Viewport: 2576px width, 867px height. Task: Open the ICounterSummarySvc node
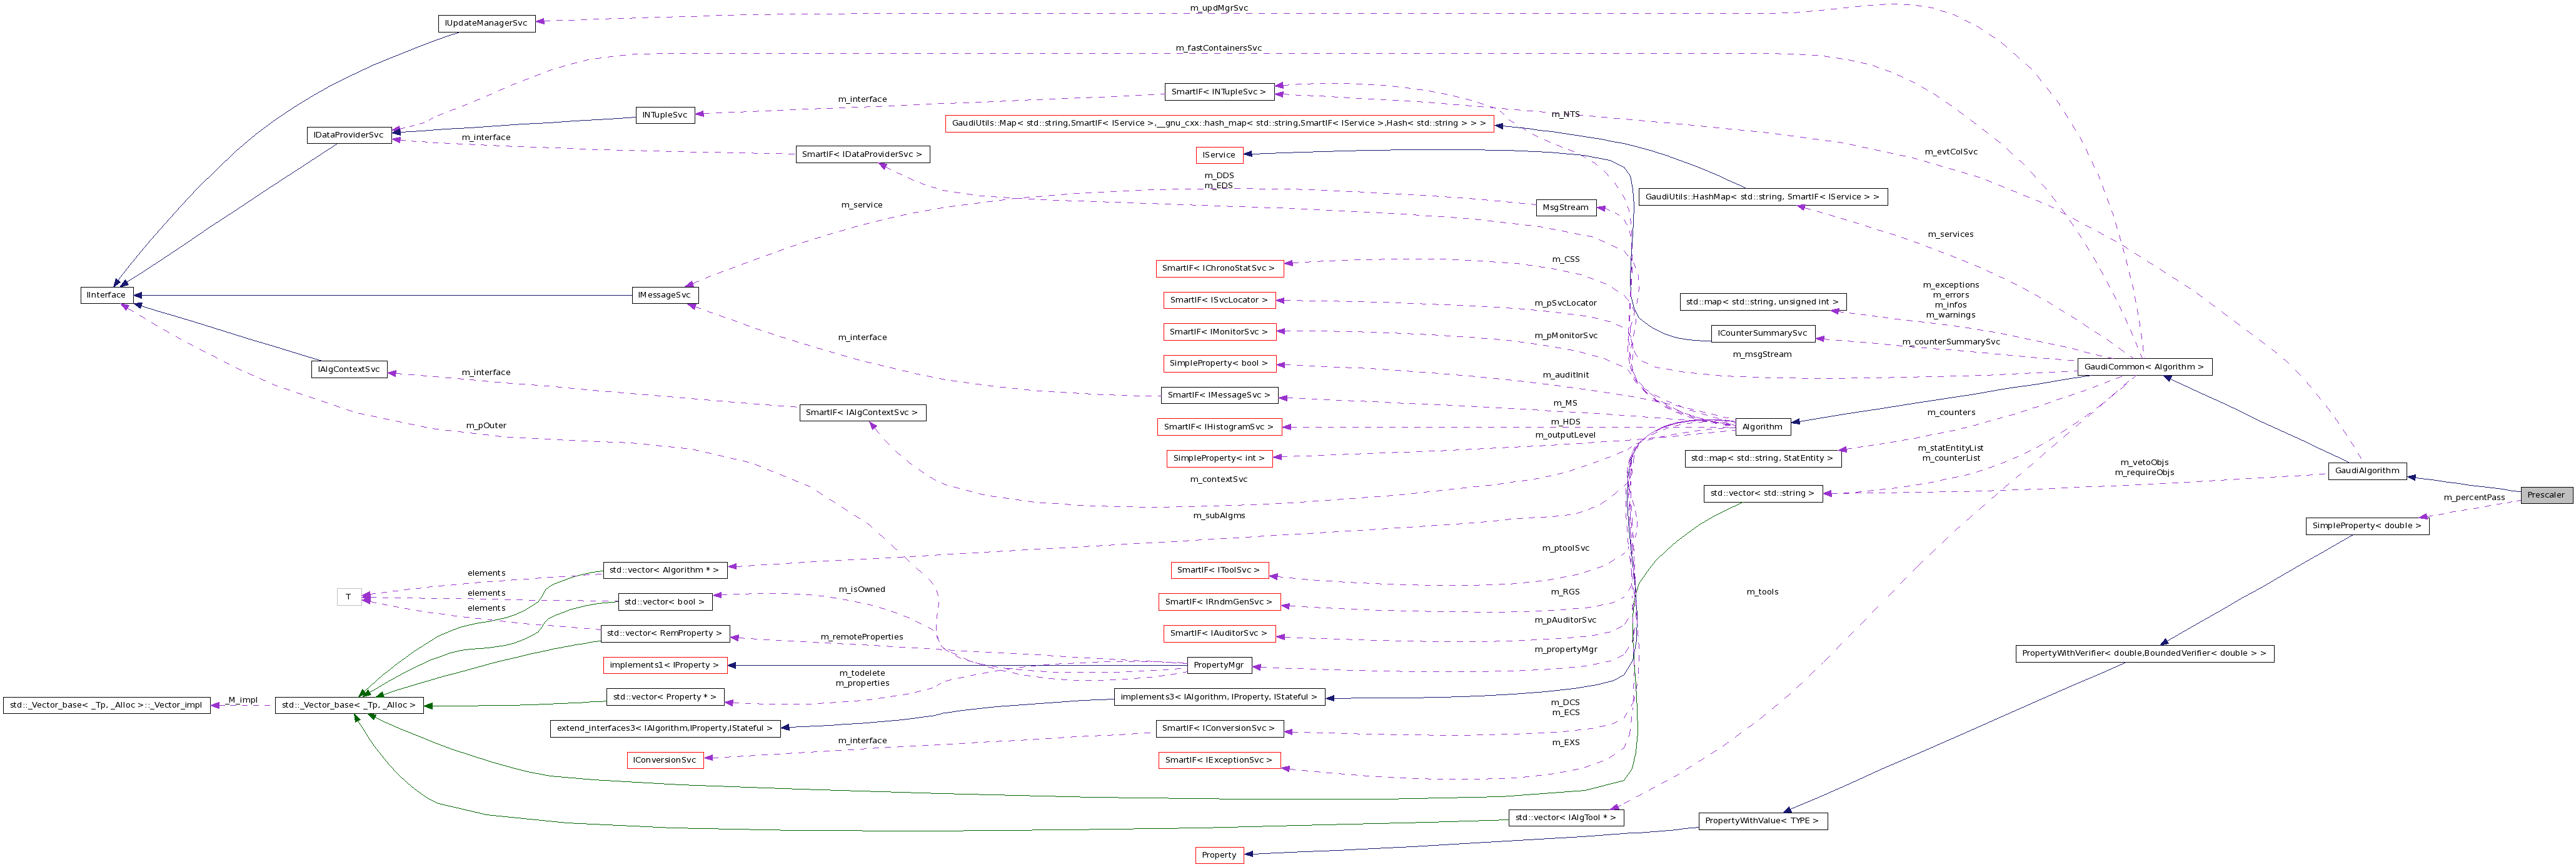[1763, 333]
